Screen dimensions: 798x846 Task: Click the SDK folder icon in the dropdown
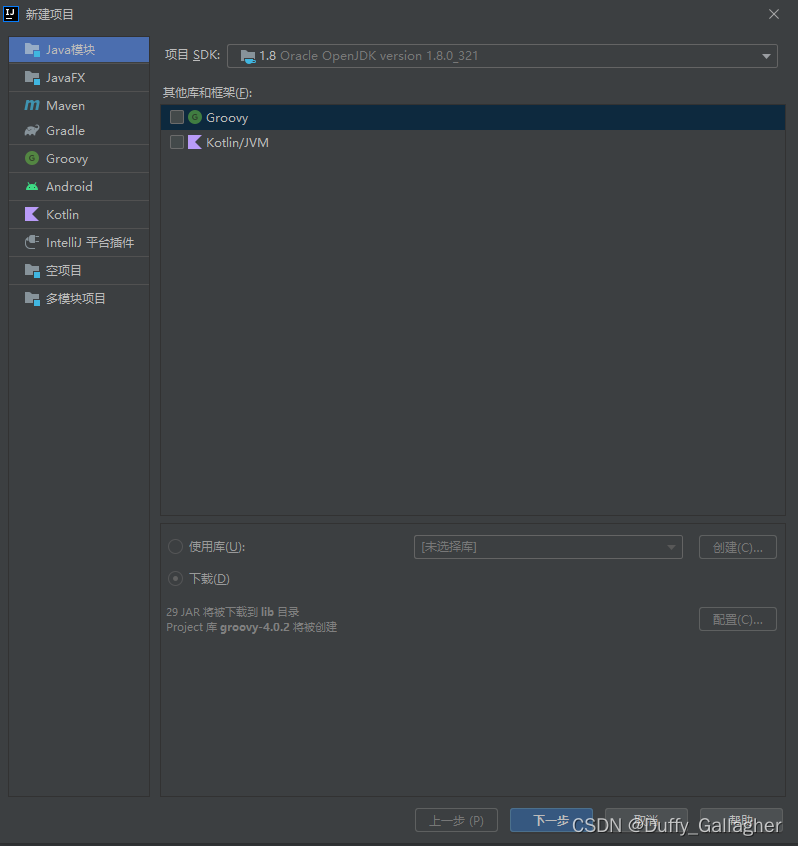[x=248, y=56]
